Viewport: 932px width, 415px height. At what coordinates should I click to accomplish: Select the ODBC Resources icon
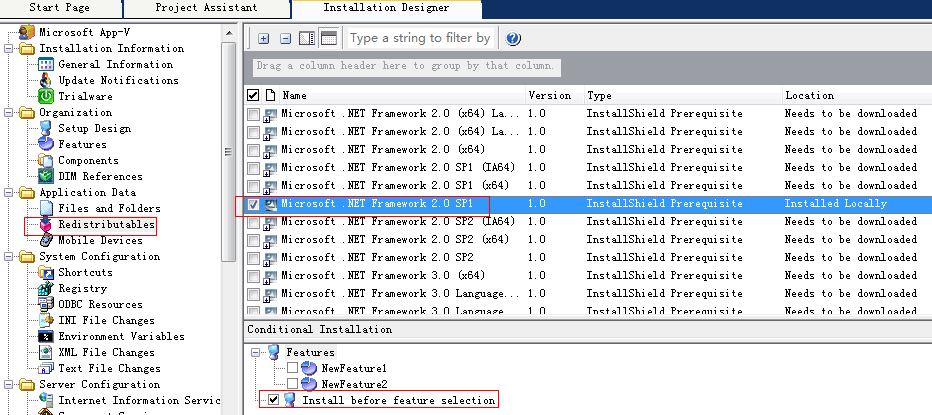[x=46, y=304]
